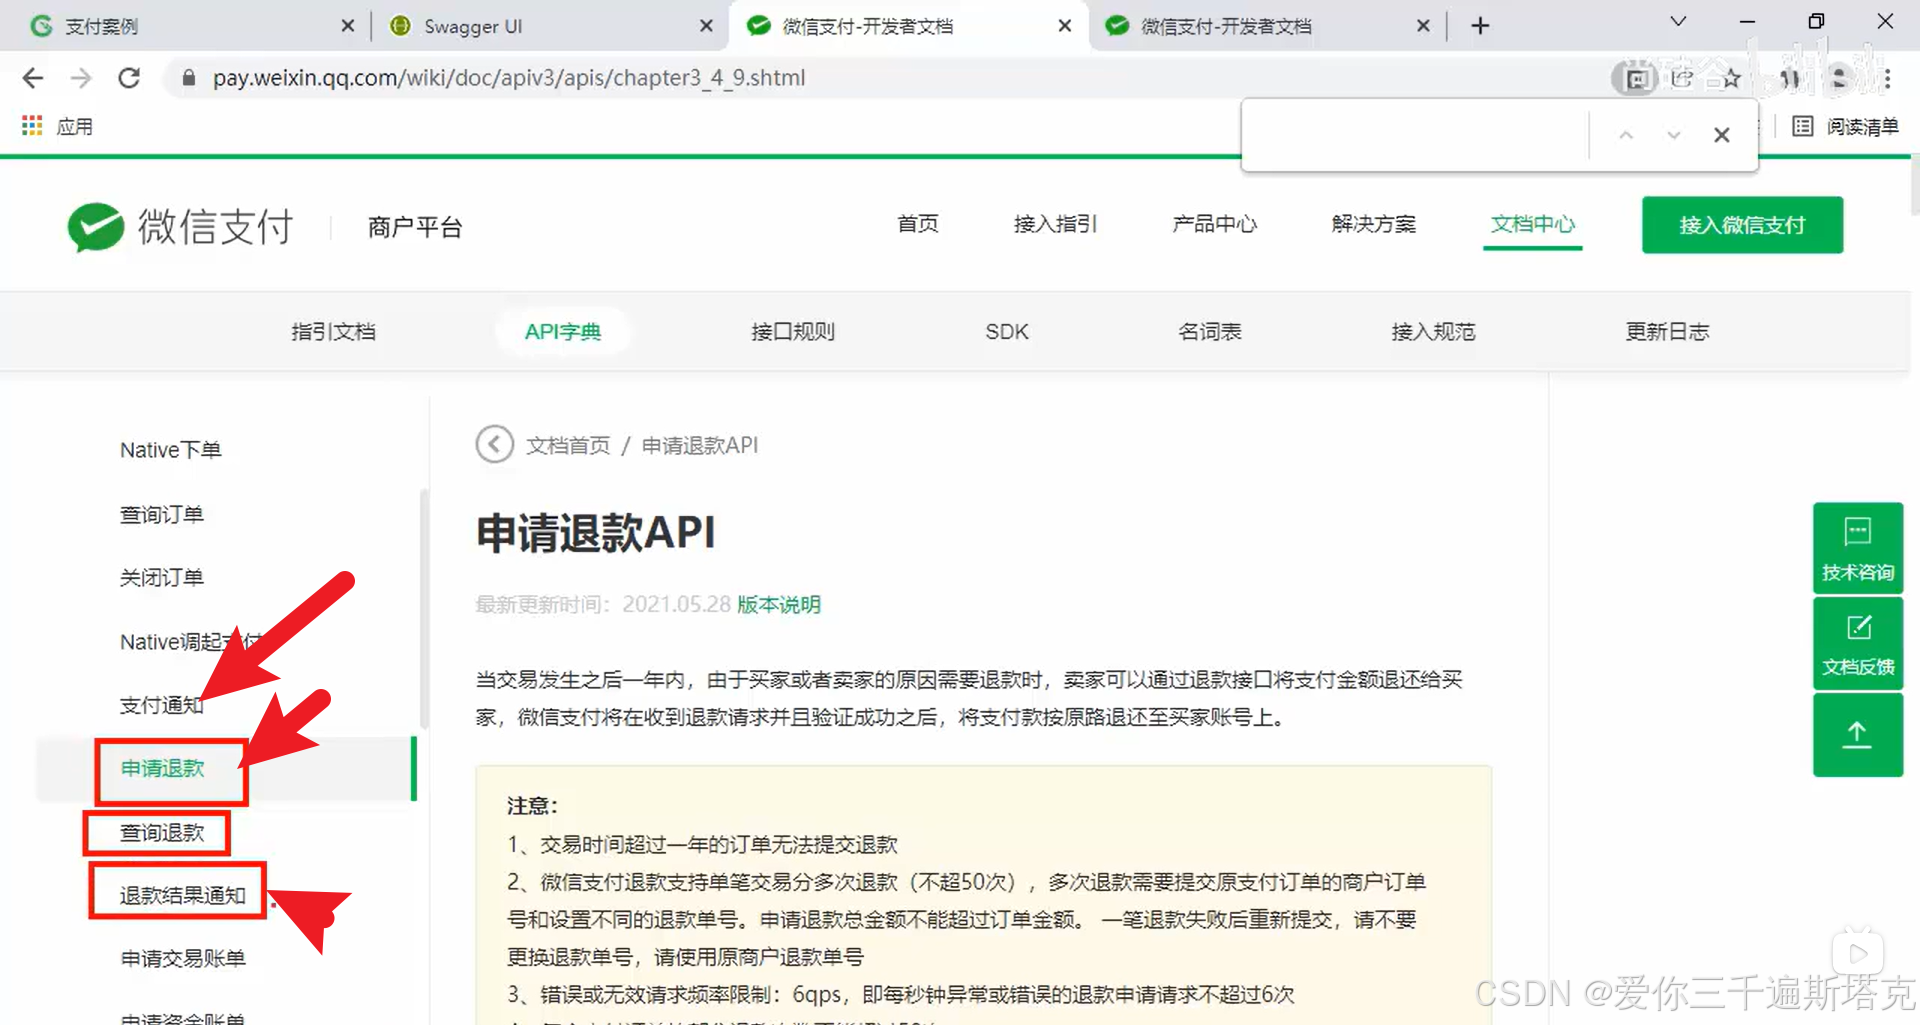Open 查询订单 in the sidebar
Image resolution: width=1920 pixels, height=1025 pixels.
coord(162,514)
